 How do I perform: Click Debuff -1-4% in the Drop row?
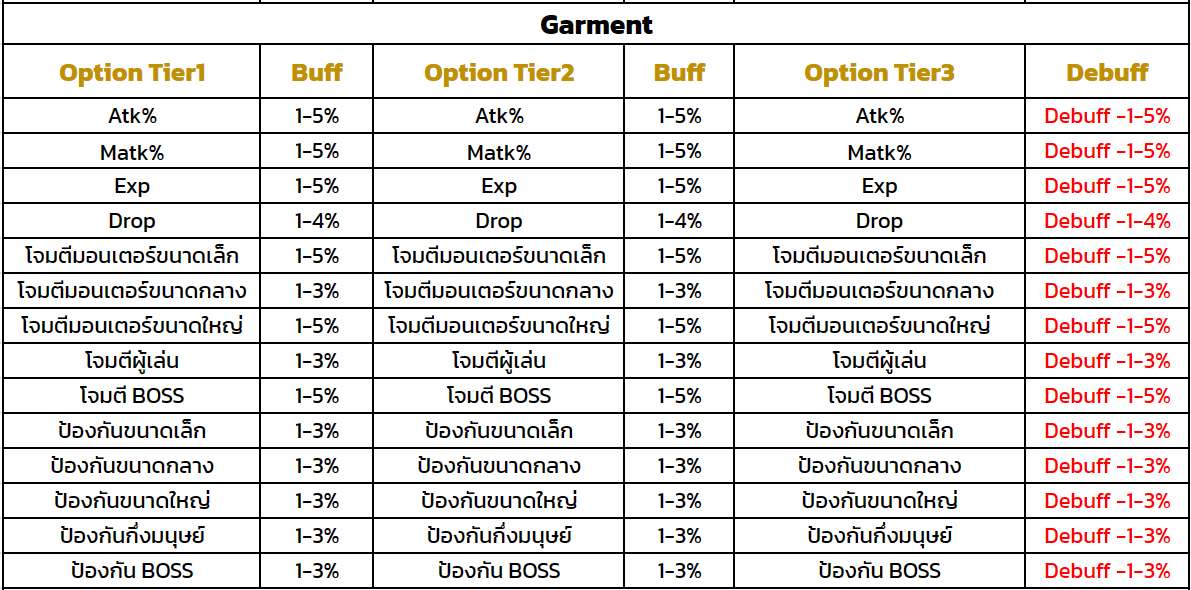(x=1107, y=222)
